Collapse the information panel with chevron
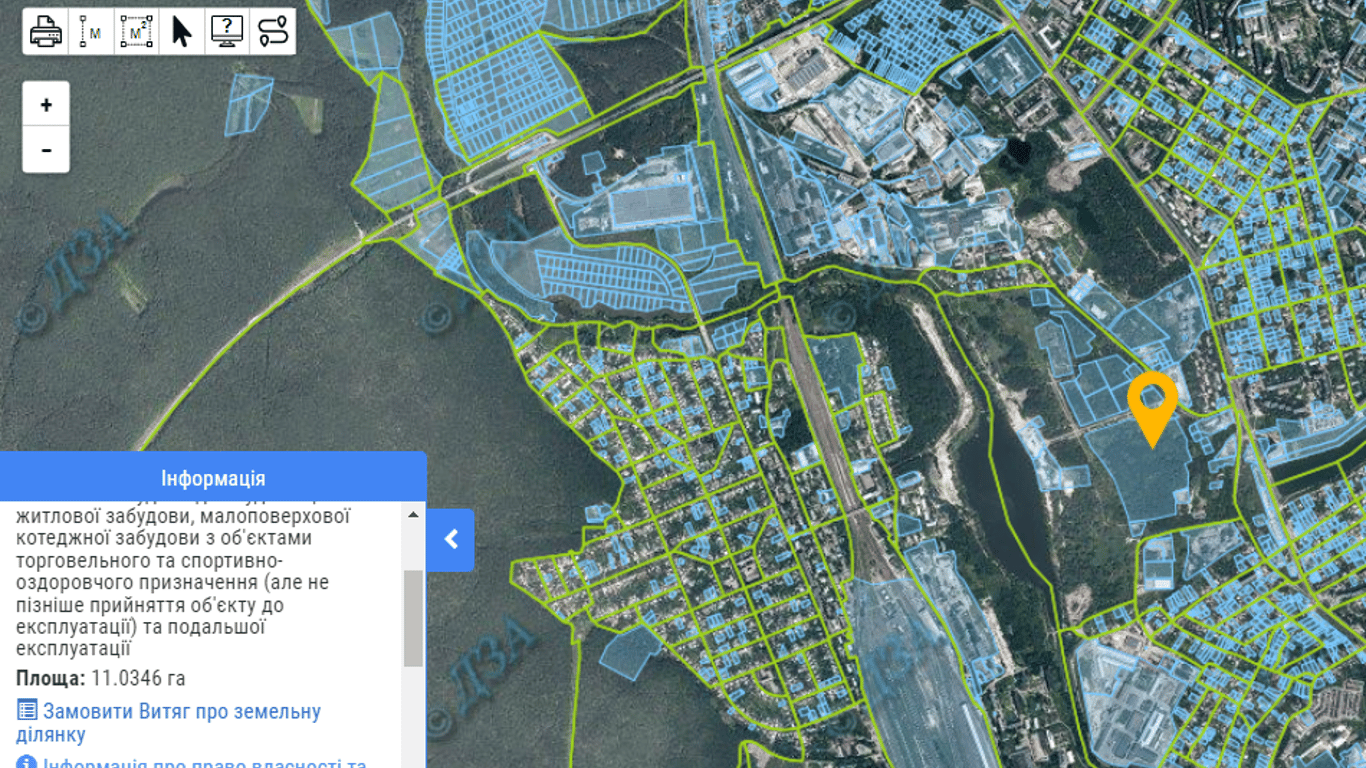 (450, 540)
